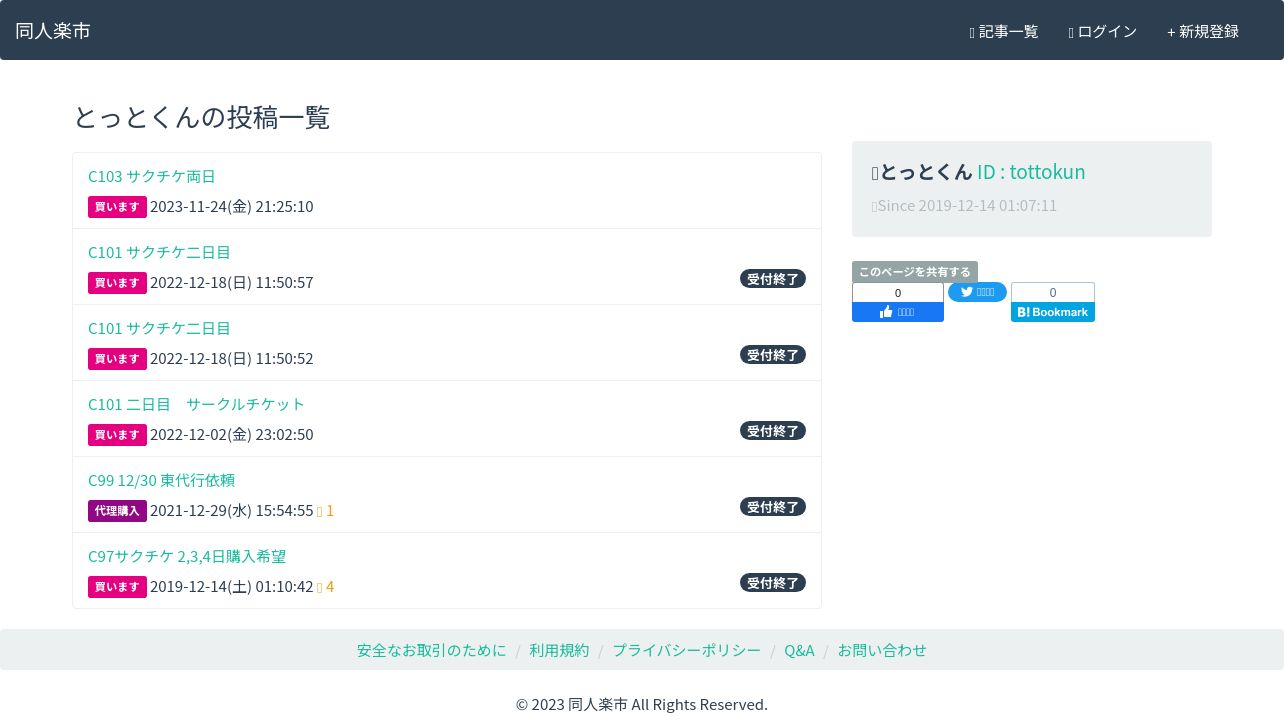
Task: Click 受付終了 badge on C99 post
Action: [x=773, y=507]
